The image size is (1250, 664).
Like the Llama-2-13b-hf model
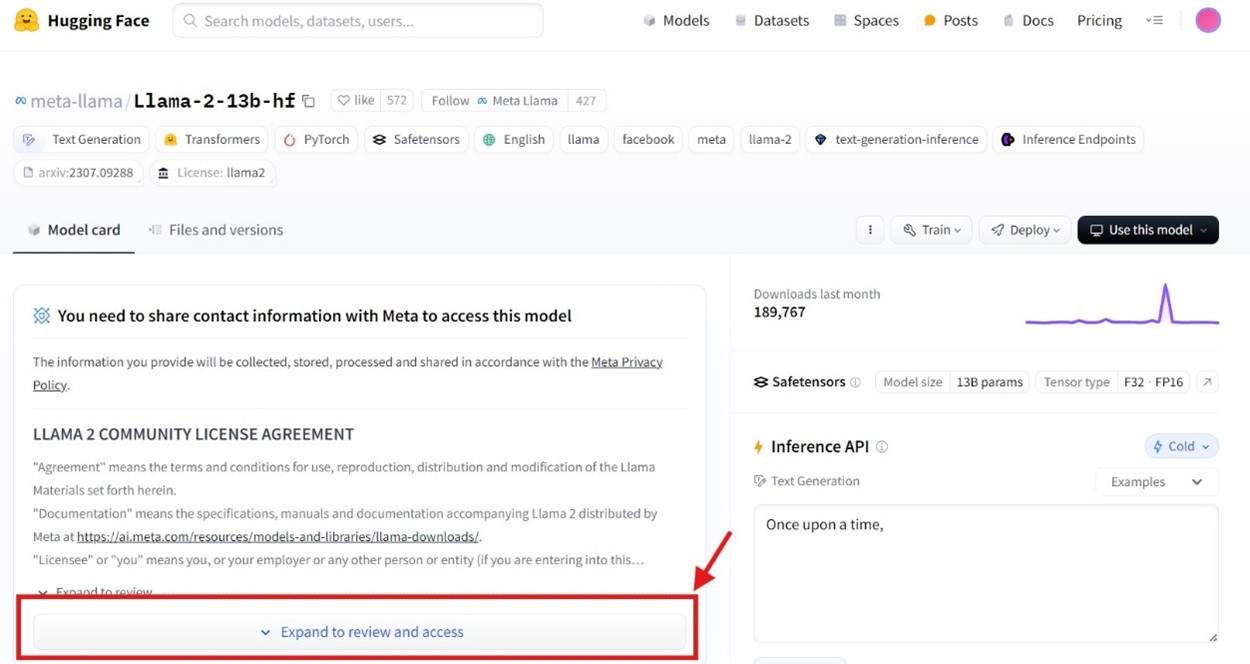(355, 101)
